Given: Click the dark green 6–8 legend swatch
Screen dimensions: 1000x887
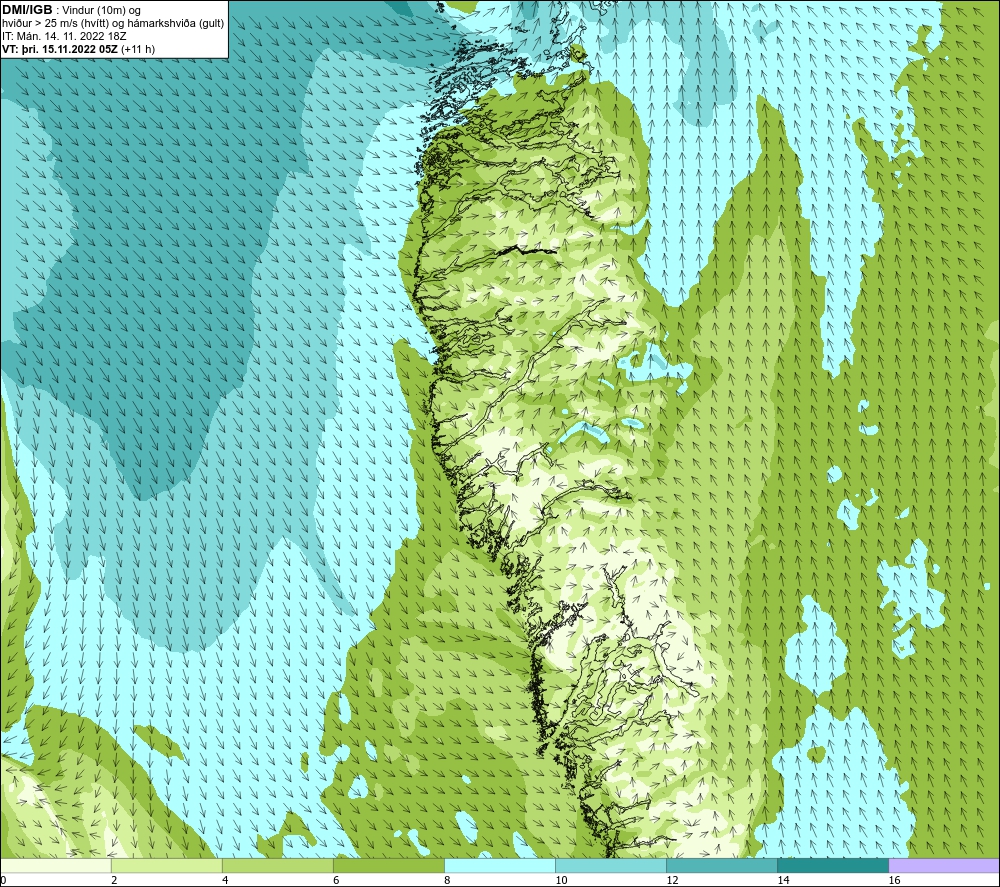Looking at the screenshot, I should pos(388,866).
